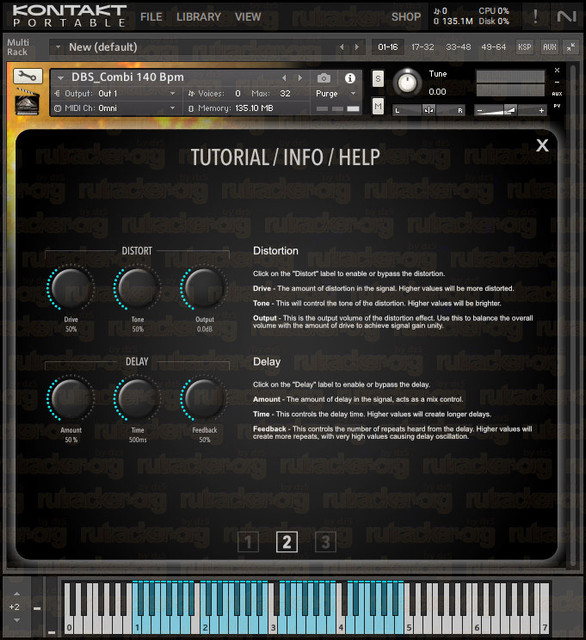
Task: Click the instrument volume slider
Action: [x=510, y=110]
